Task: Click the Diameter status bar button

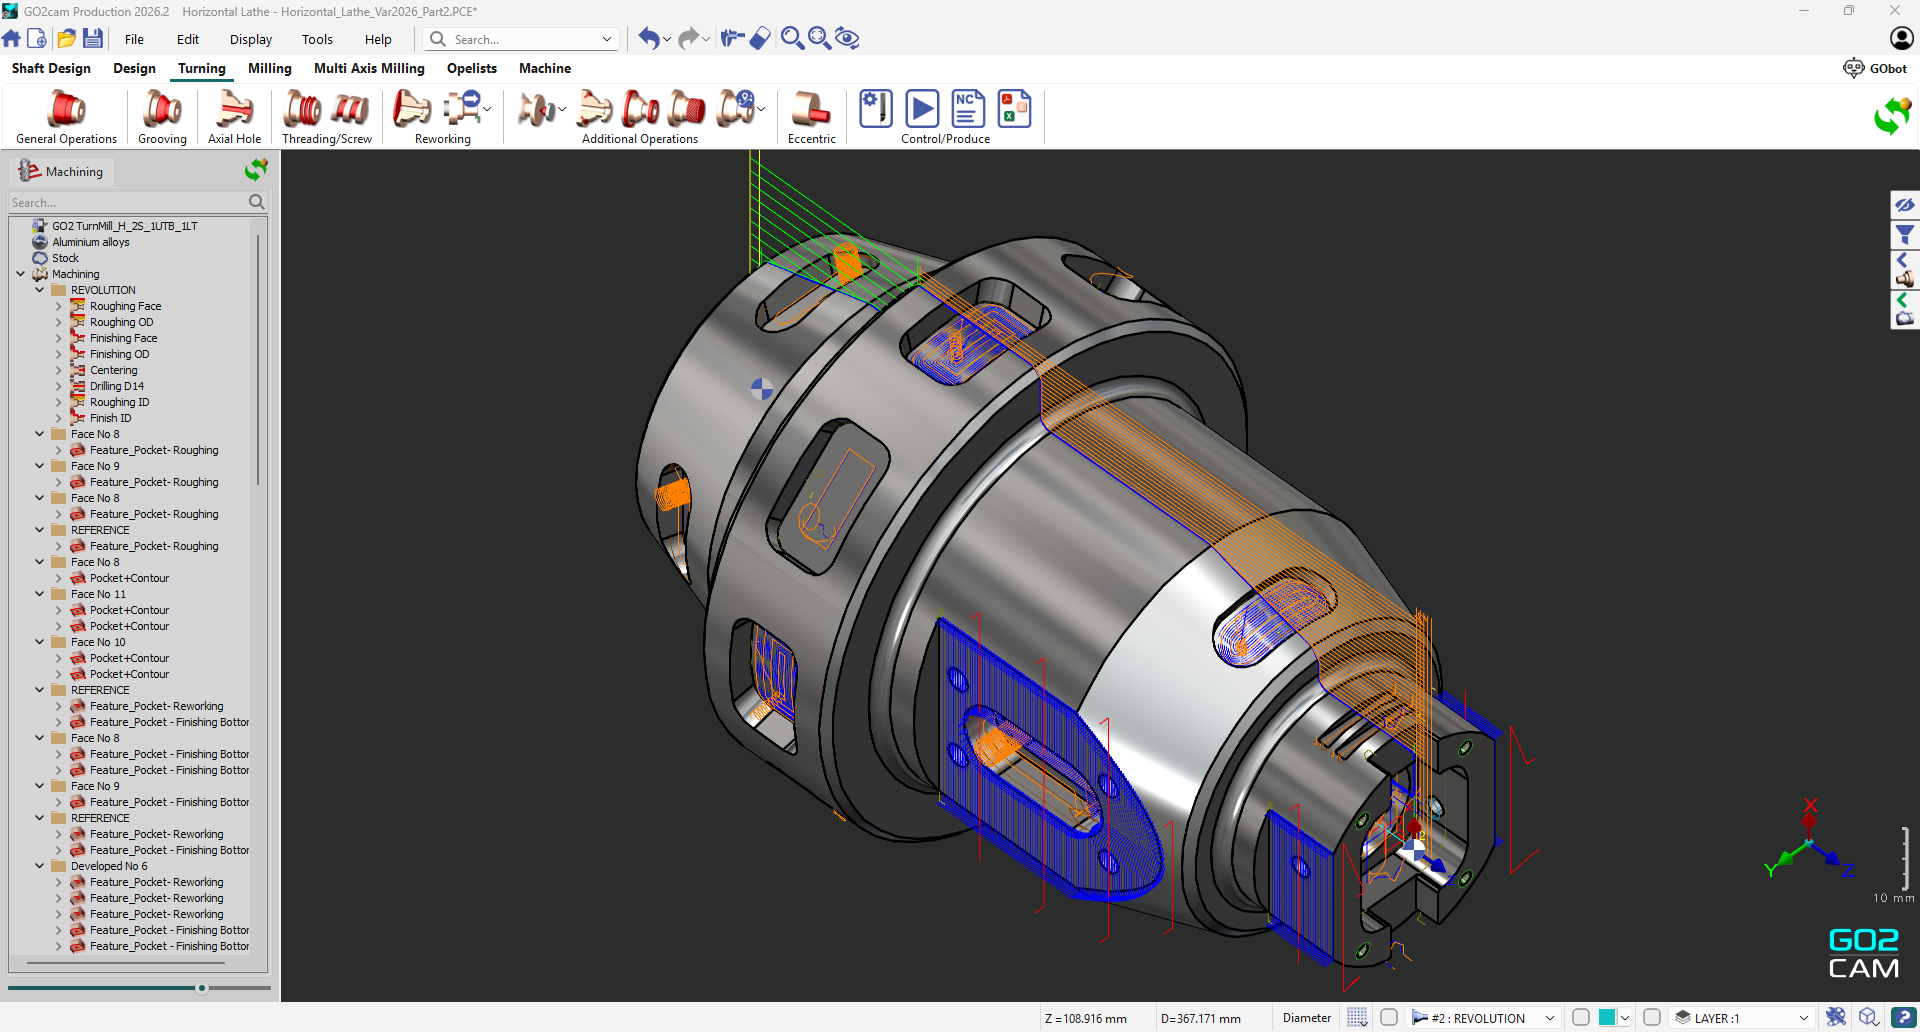Action: [x=1306, y=1018]
